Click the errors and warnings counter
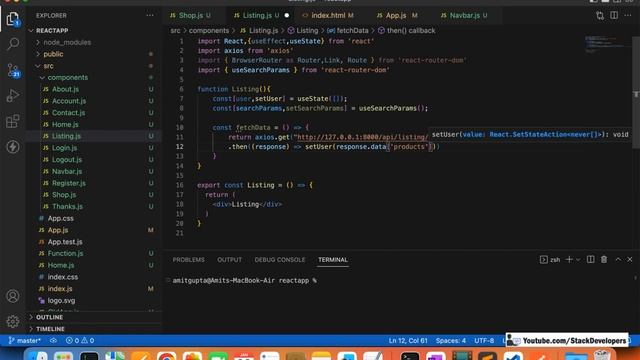 80,340
